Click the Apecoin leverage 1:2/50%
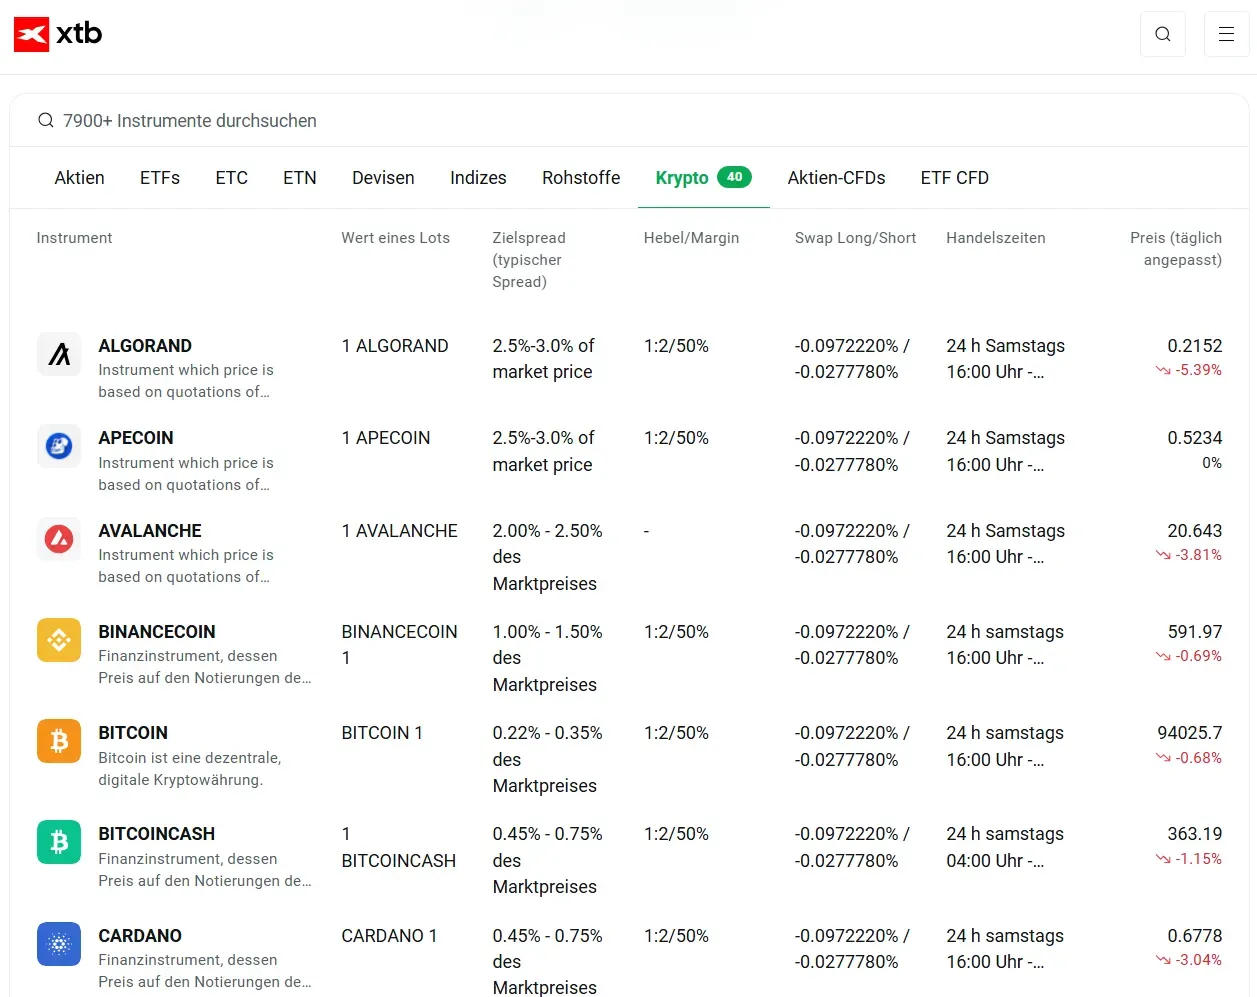Image resolution: width=1257 pixels, height=997 pixels. tap(676, 438)
